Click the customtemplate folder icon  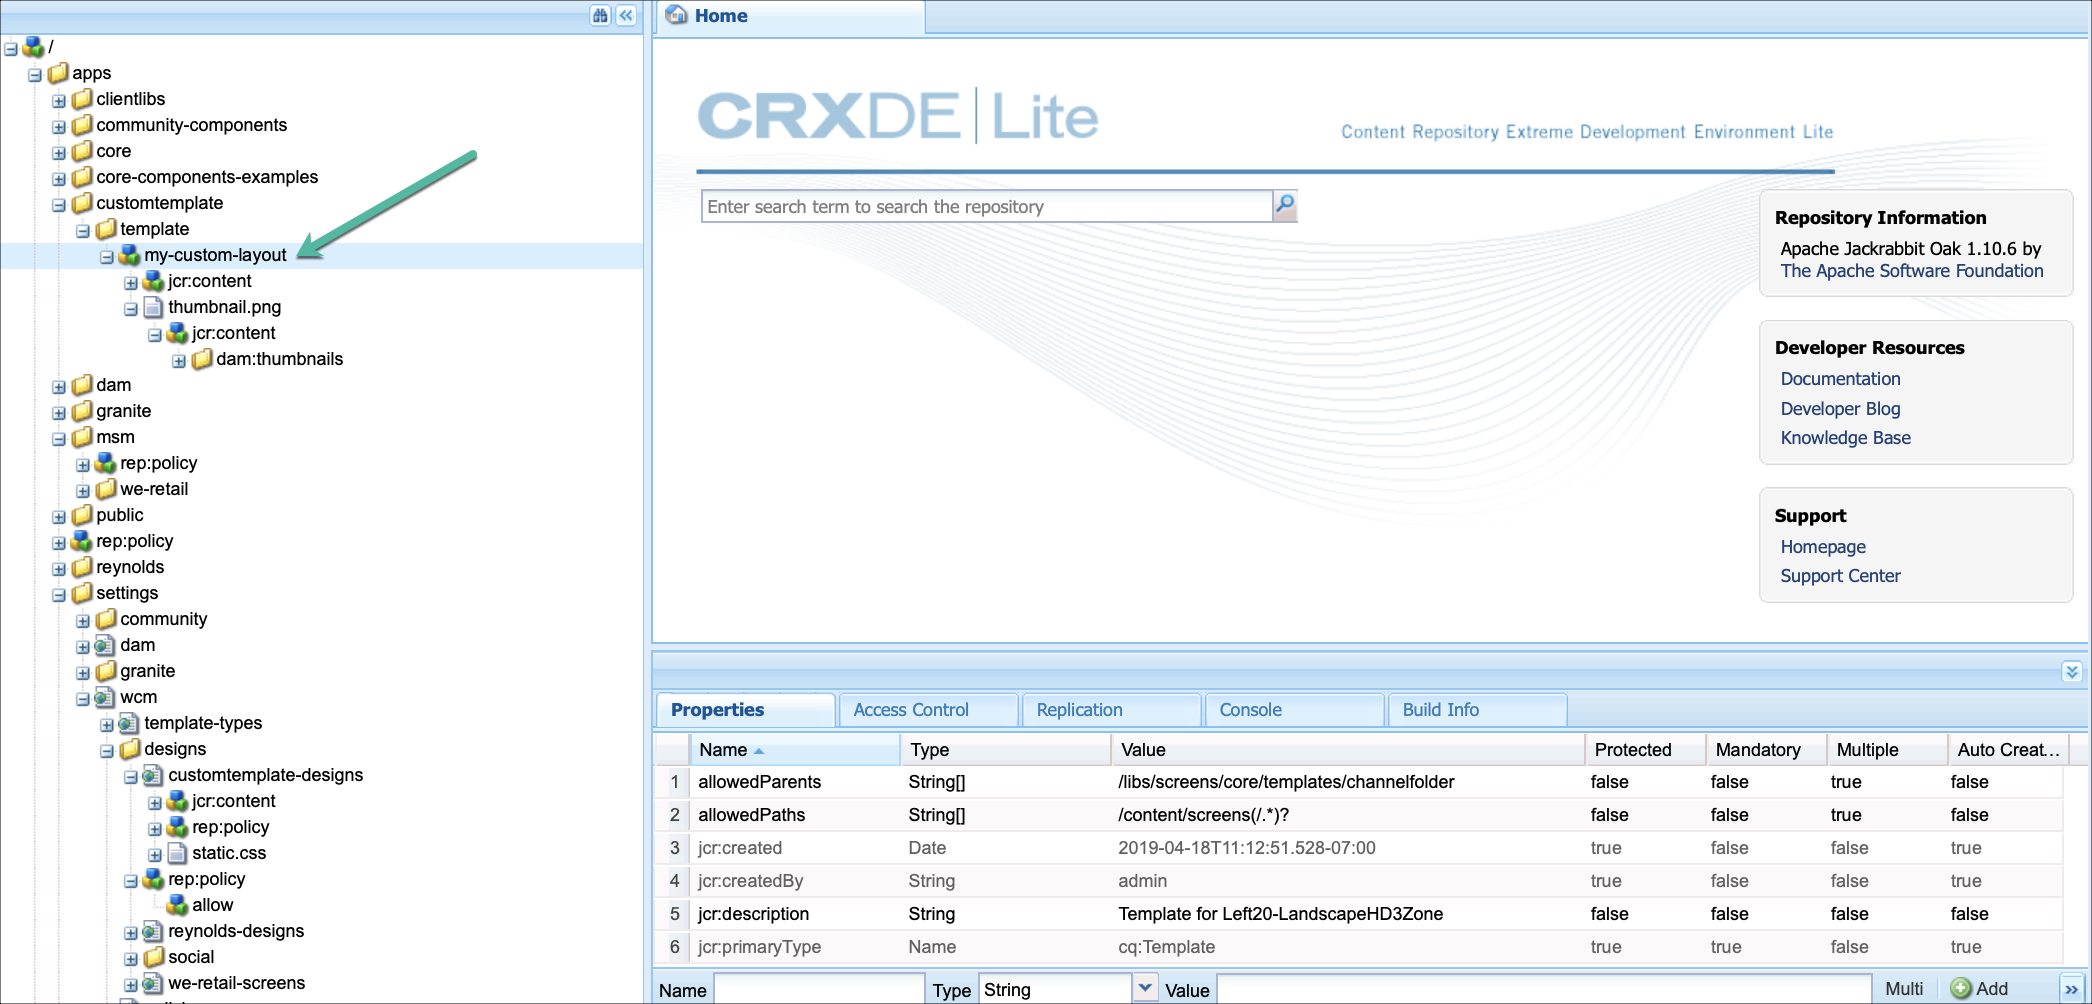(x=82, y=203)
